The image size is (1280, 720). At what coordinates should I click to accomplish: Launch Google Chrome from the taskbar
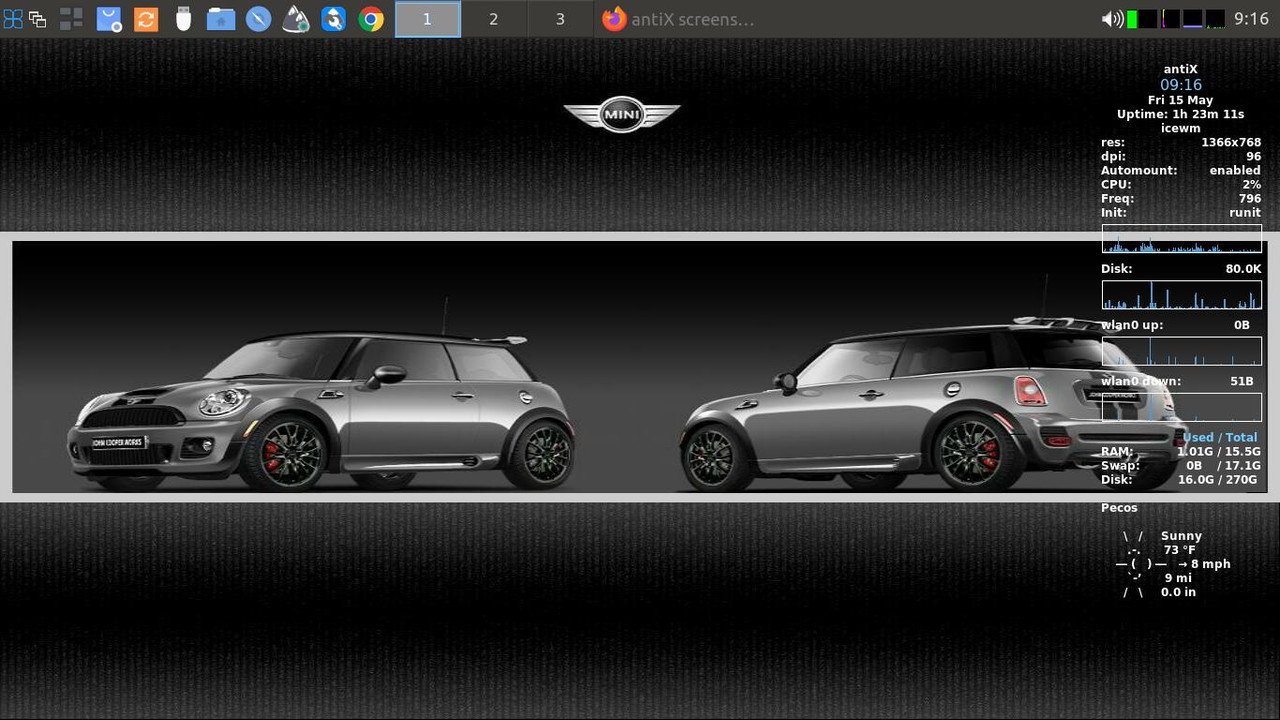point(371,19)
